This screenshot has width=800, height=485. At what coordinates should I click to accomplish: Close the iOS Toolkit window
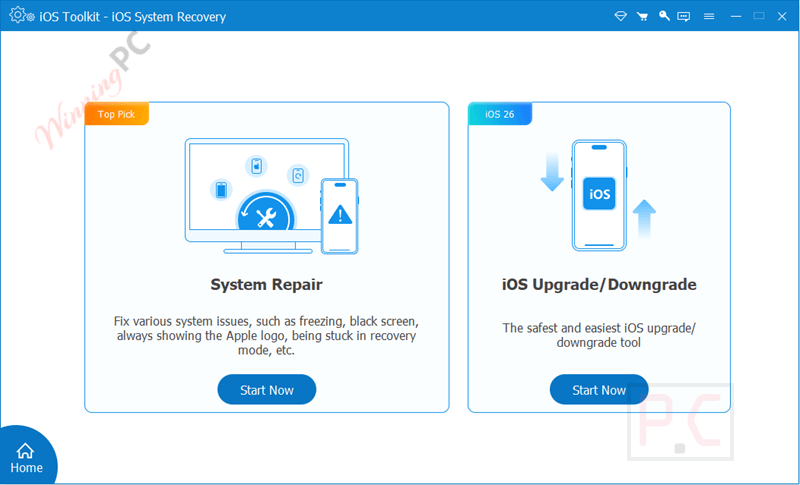782,16
